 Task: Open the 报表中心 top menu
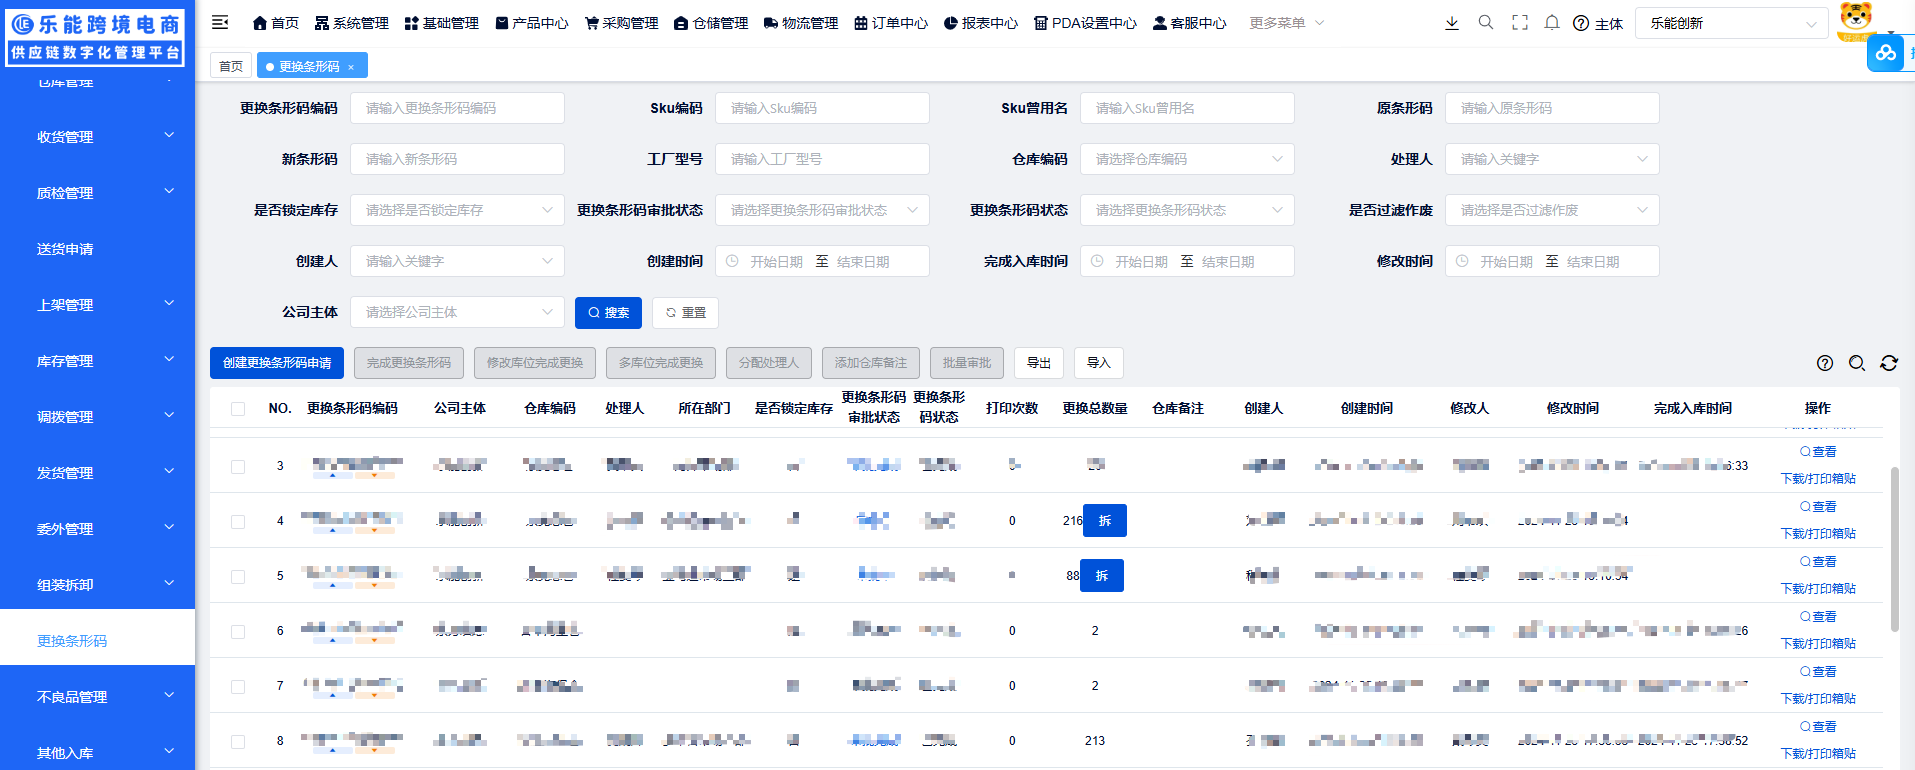point(980,23)
